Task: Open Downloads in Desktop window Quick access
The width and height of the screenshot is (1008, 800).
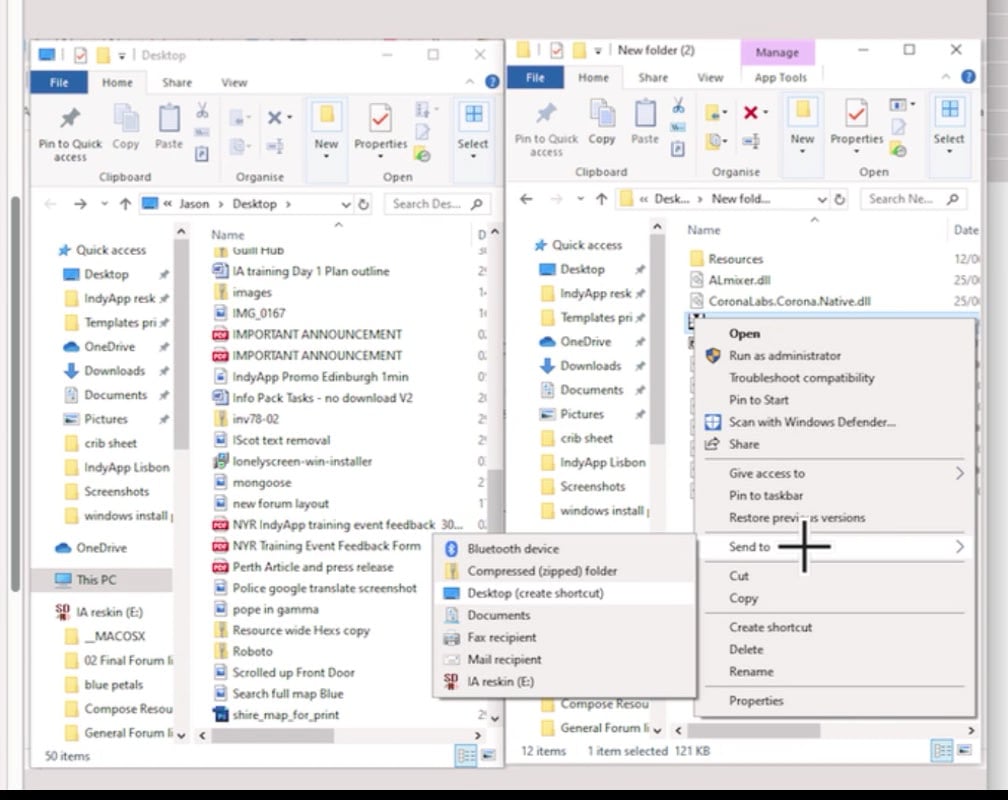Action: pos(114,370)
